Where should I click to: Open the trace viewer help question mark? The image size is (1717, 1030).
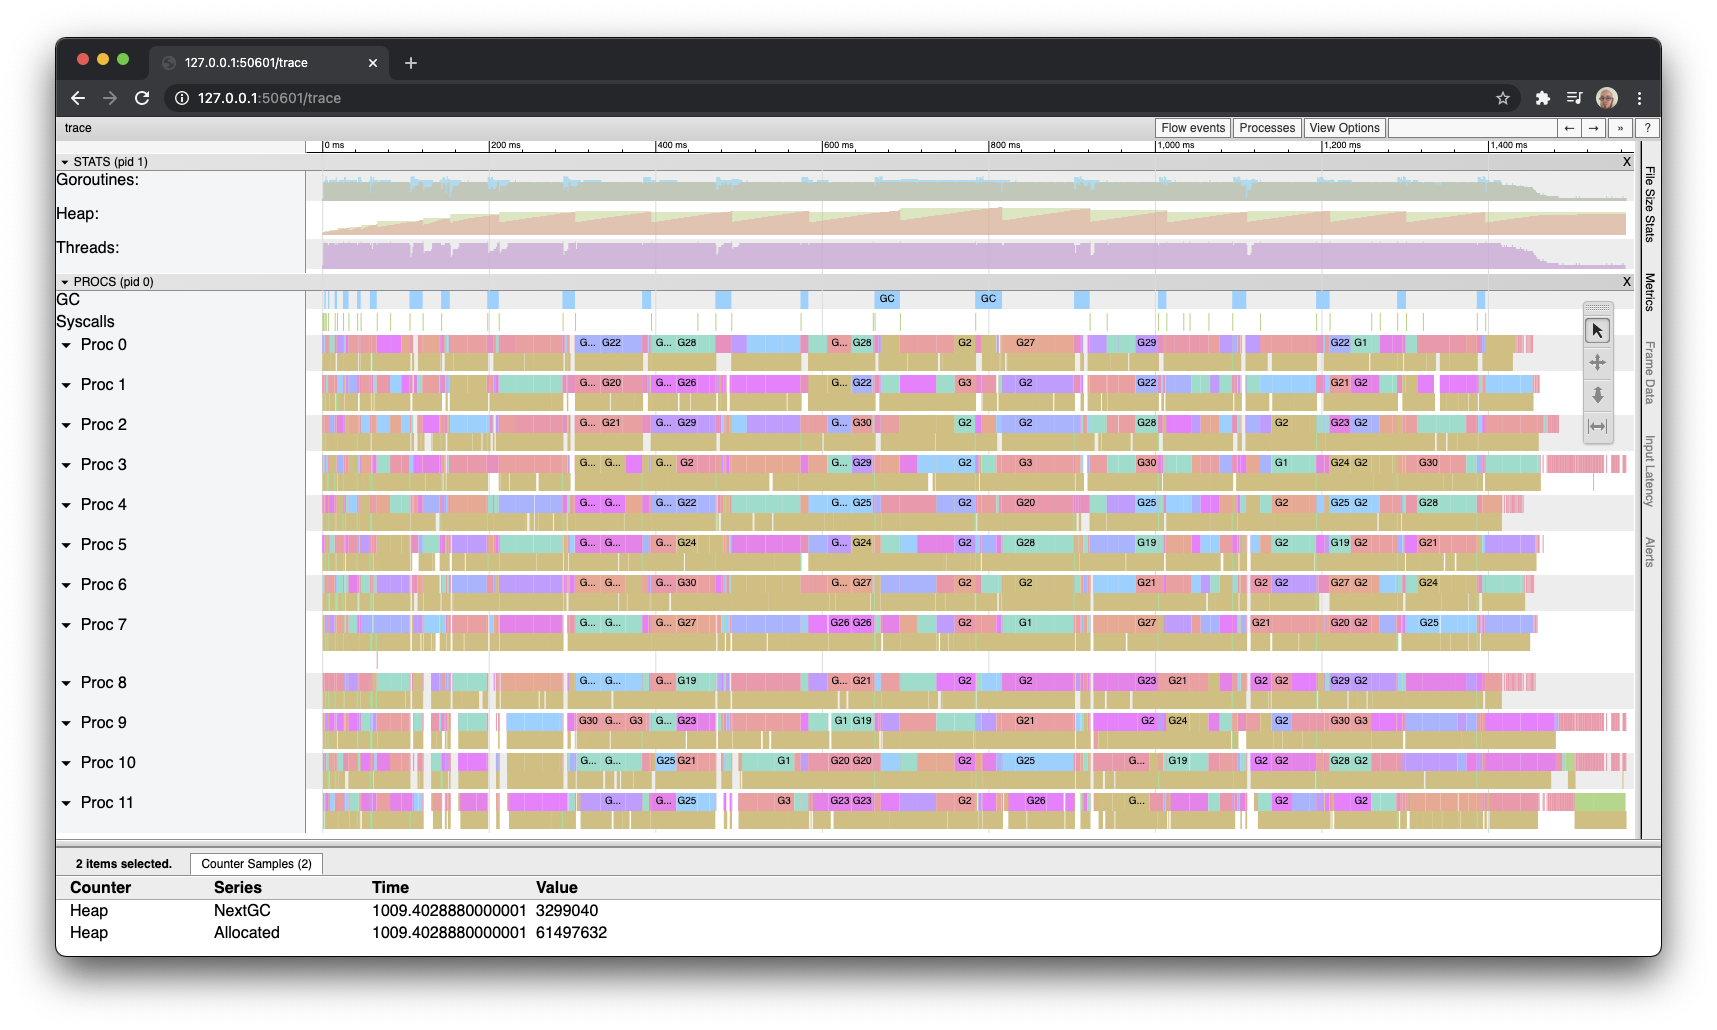coord(1647,128)
